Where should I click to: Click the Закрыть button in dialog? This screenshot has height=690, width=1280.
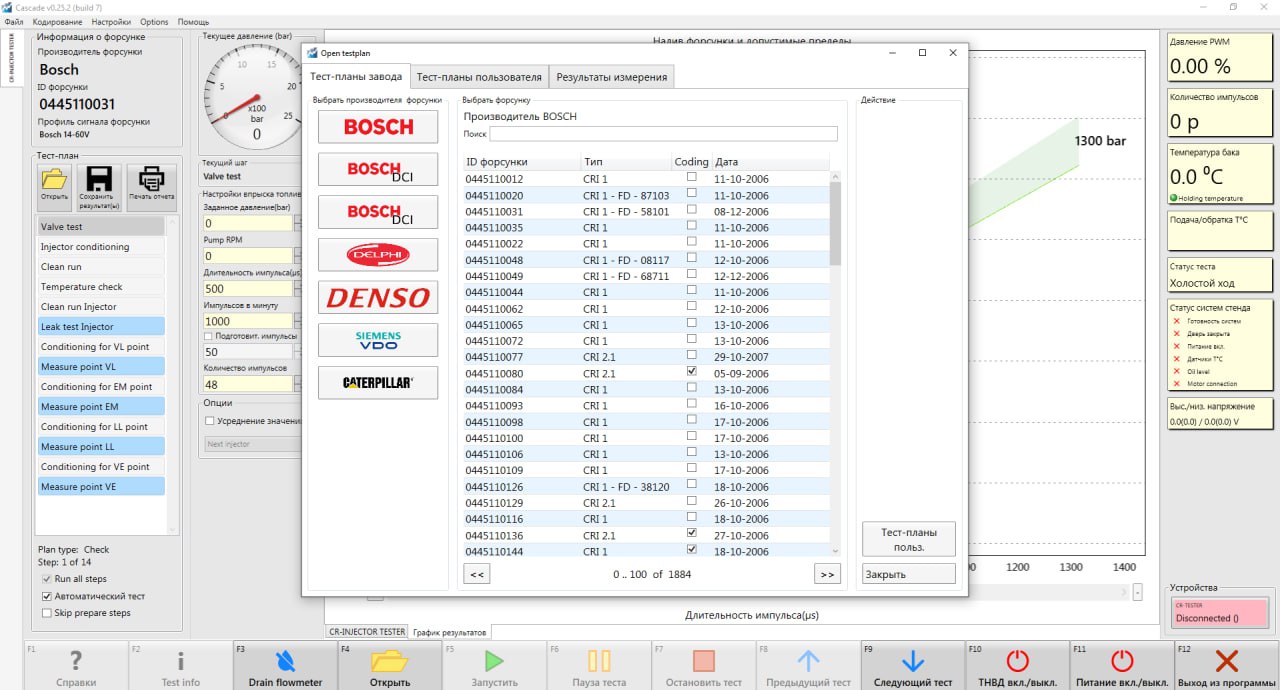pos(908,574)
